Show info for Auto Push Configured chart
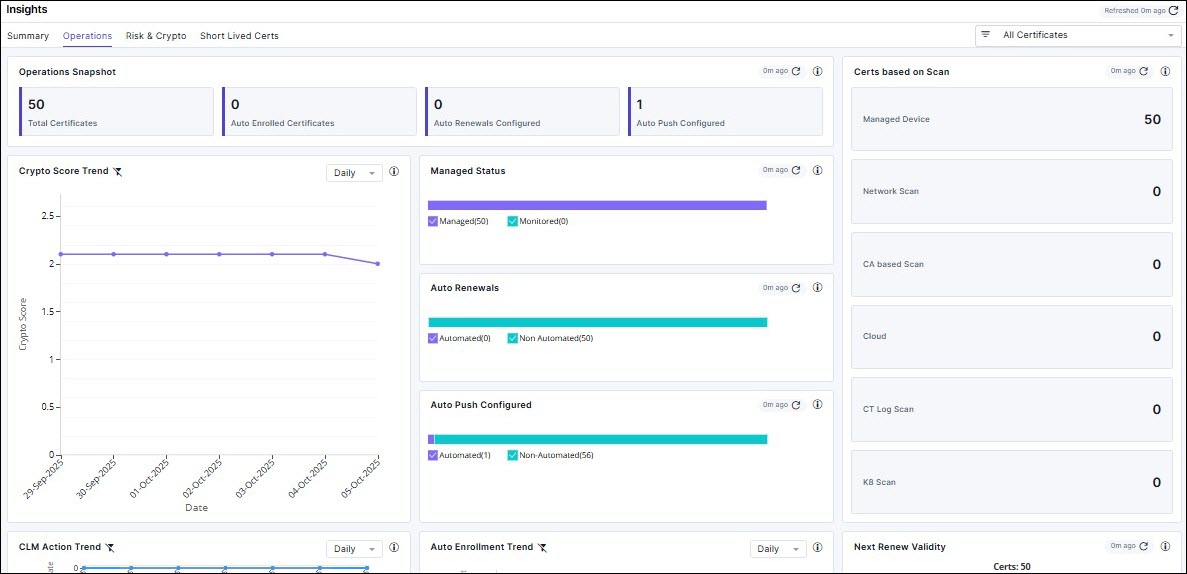Image resolution: width=1187 pixels, height=574 pixels. [x=818, y=405]
